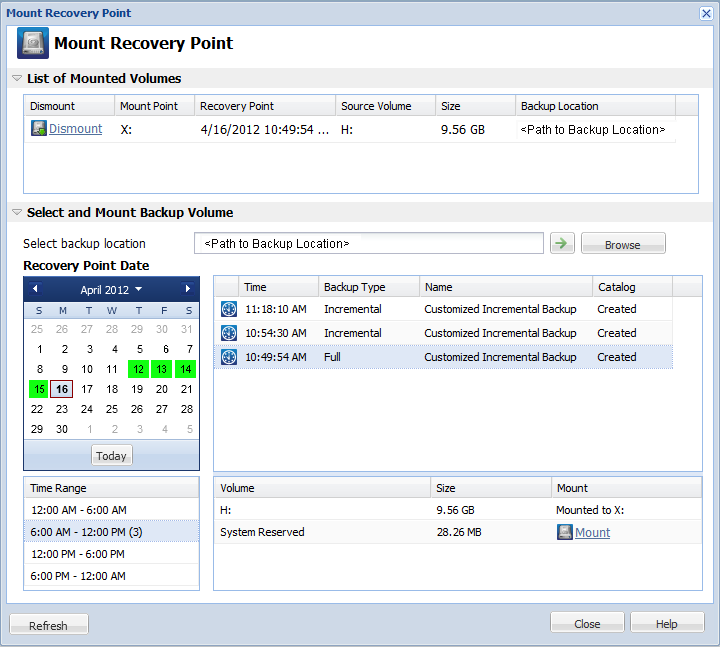Click the backup location path field
This screenshot has height=647, width=720.
tap(368, 243)
